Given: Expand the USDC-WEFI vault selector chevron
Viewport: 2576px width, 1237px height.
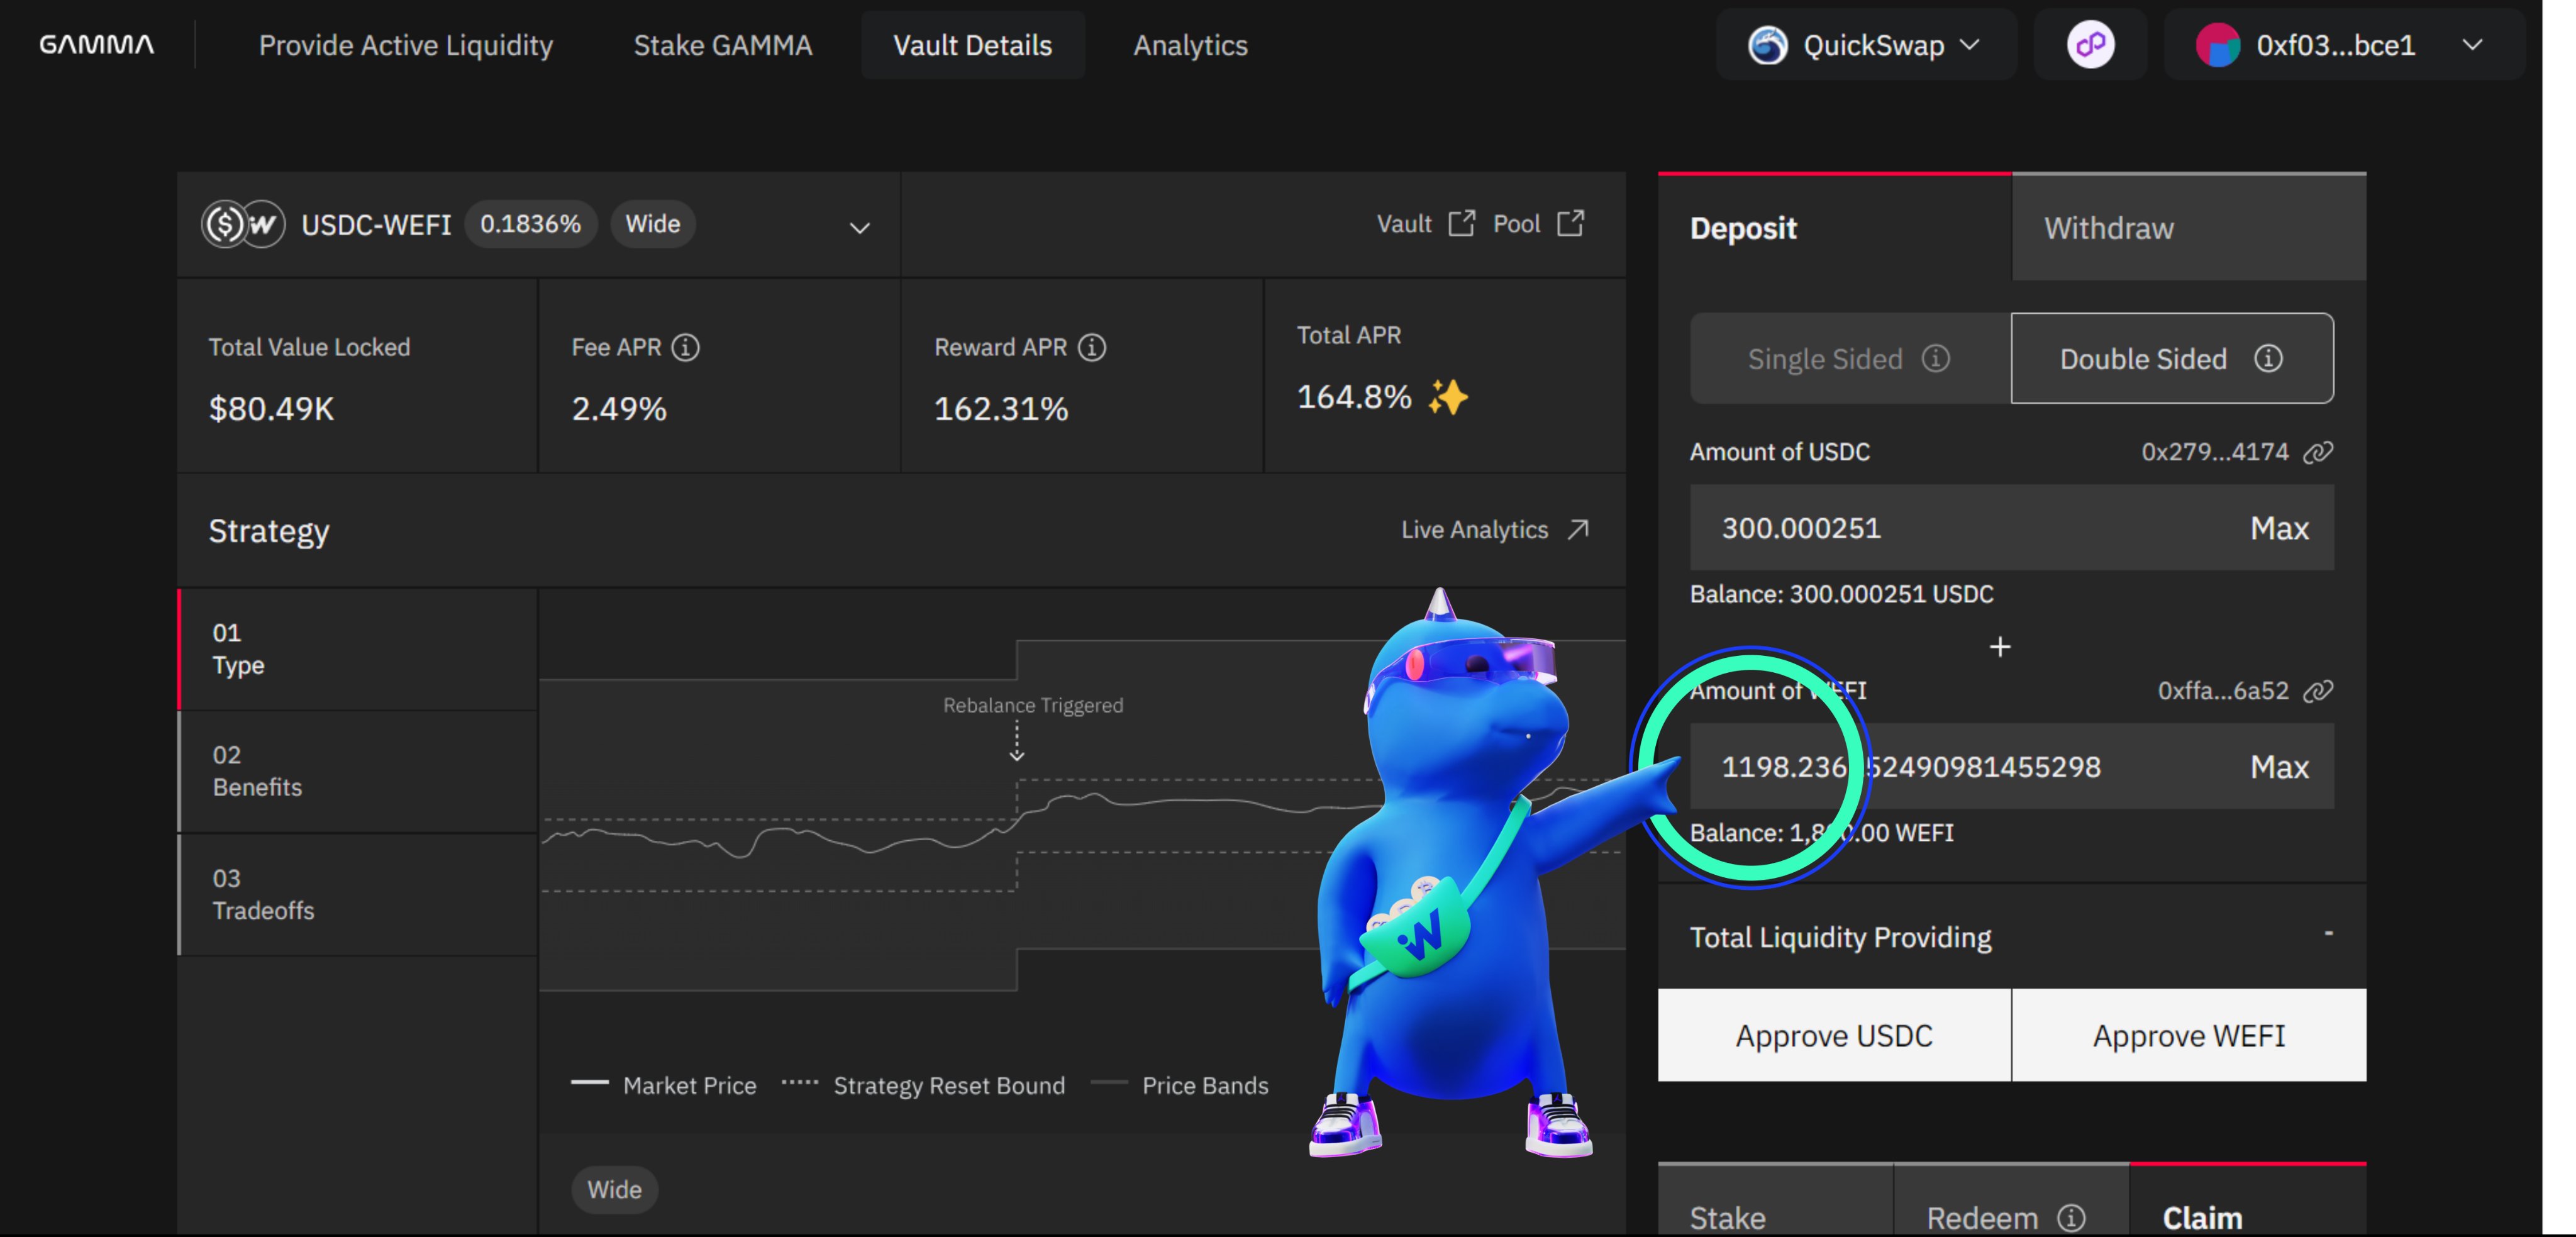Looking at the screenshot, I should (859, 228).
